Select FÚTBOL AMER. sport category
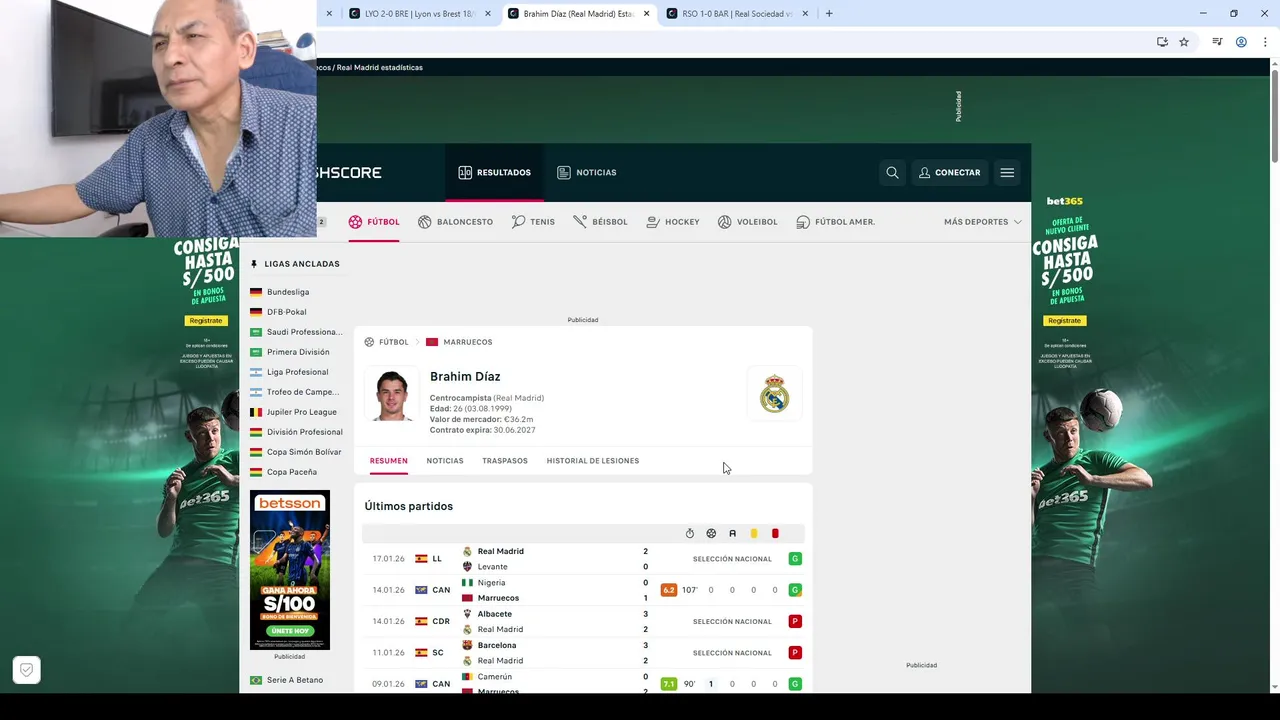The width and height of the screenshot is (1280, 720). 836,222
